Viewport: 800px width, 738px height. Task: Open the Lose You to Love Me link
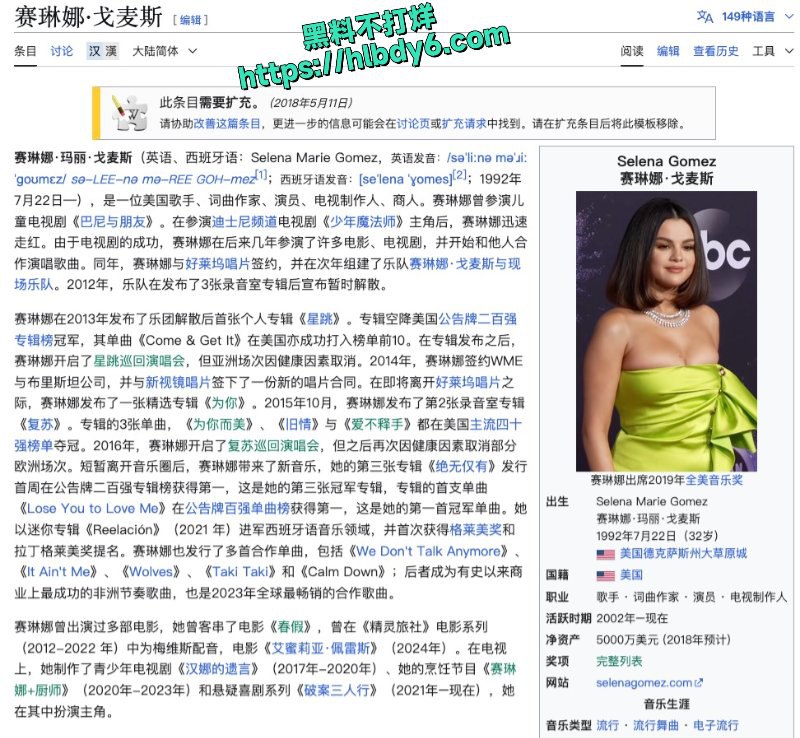coord(93,509)
